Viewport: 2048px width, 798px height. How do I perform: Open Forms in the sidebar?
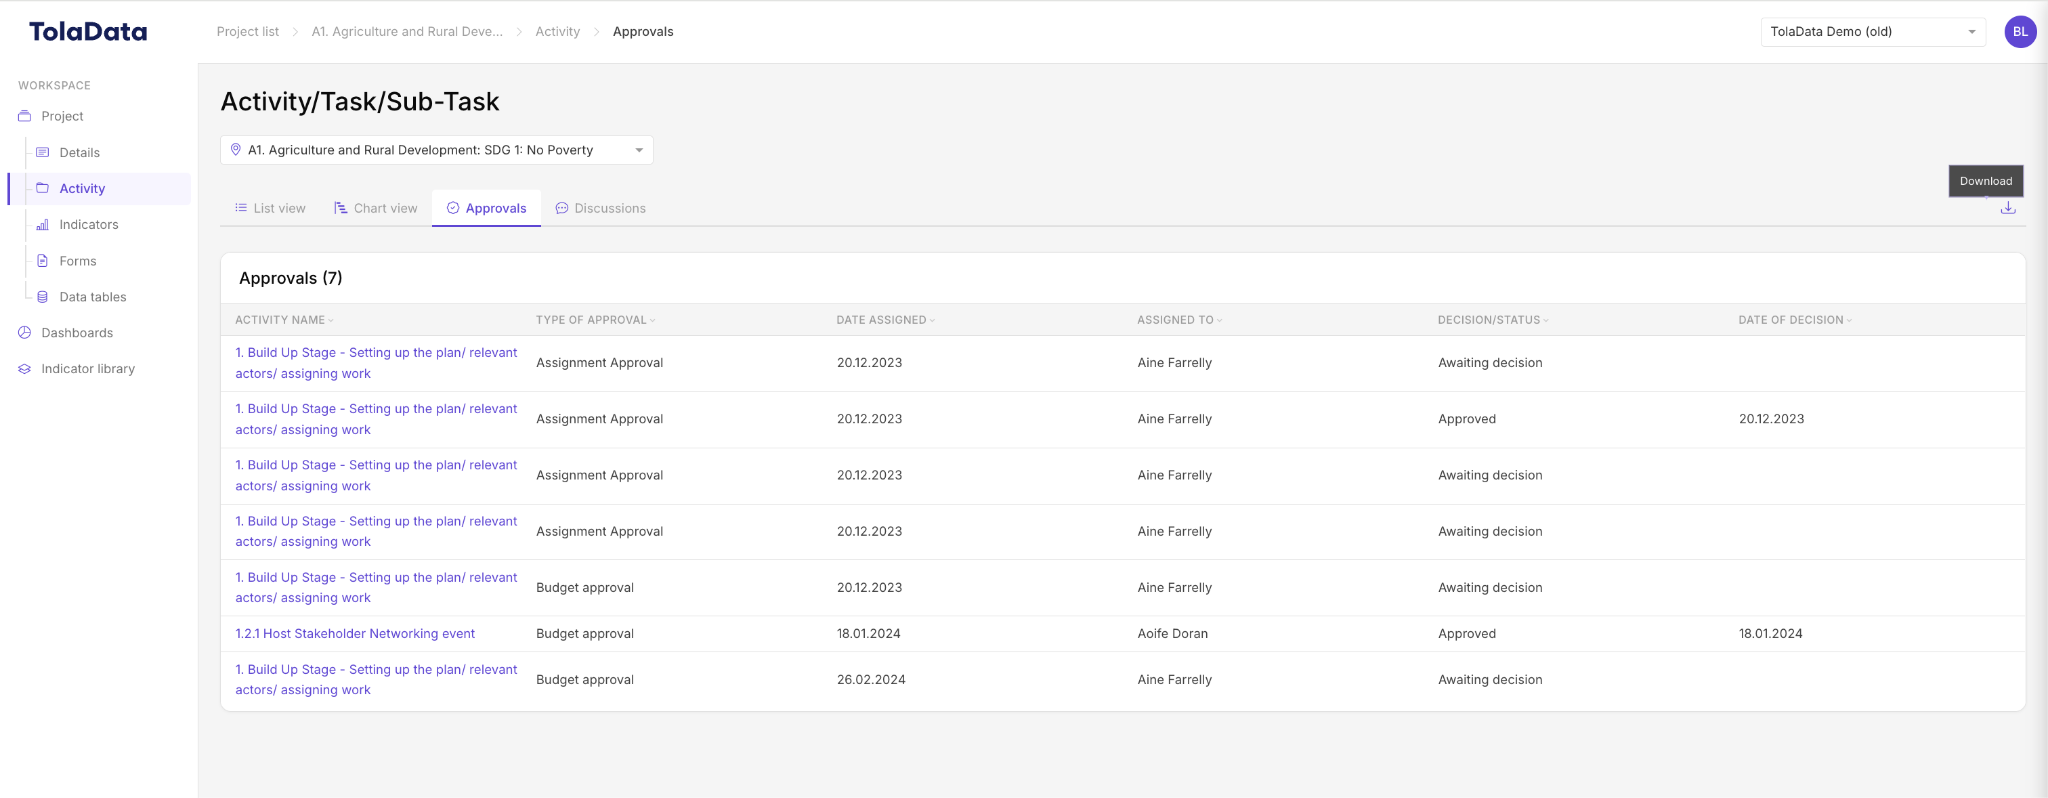(78, 261)
